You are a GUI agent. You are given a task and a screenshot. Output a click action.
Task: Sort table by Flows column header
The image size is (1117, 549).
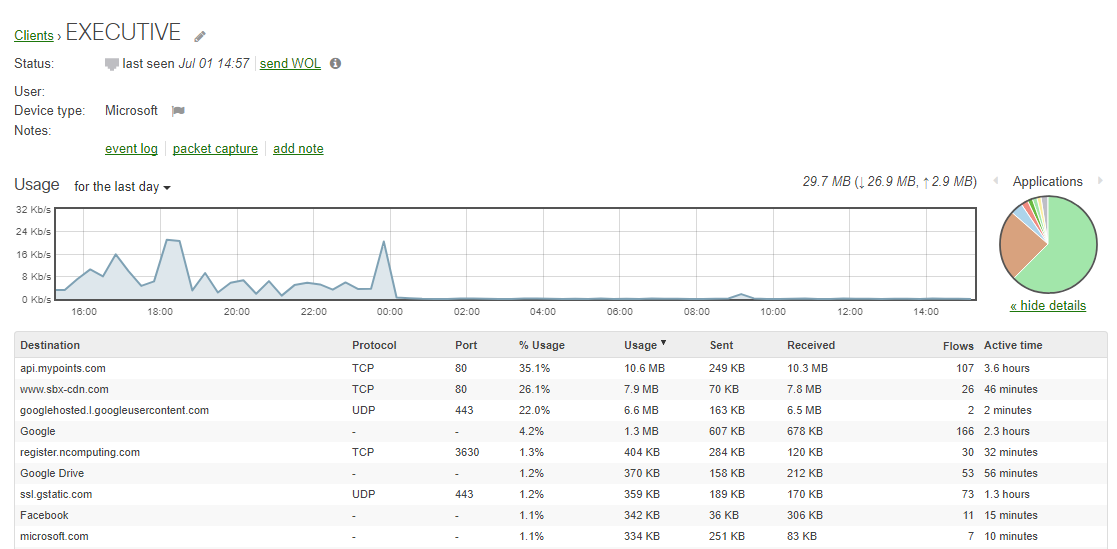click(958, 346)
